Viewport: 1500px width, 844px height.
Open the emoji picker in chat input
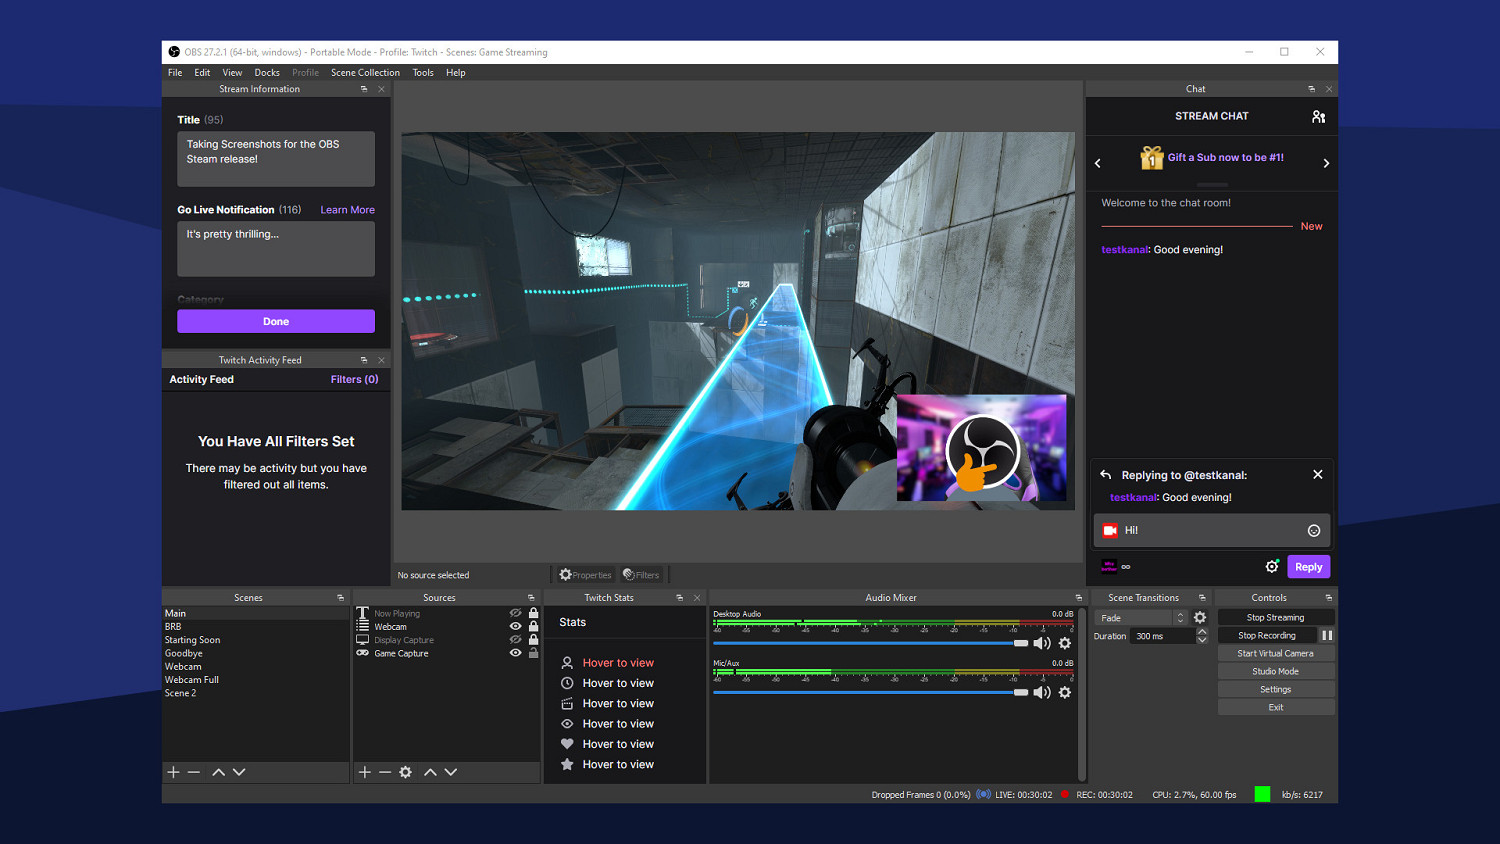point(1314,531)
